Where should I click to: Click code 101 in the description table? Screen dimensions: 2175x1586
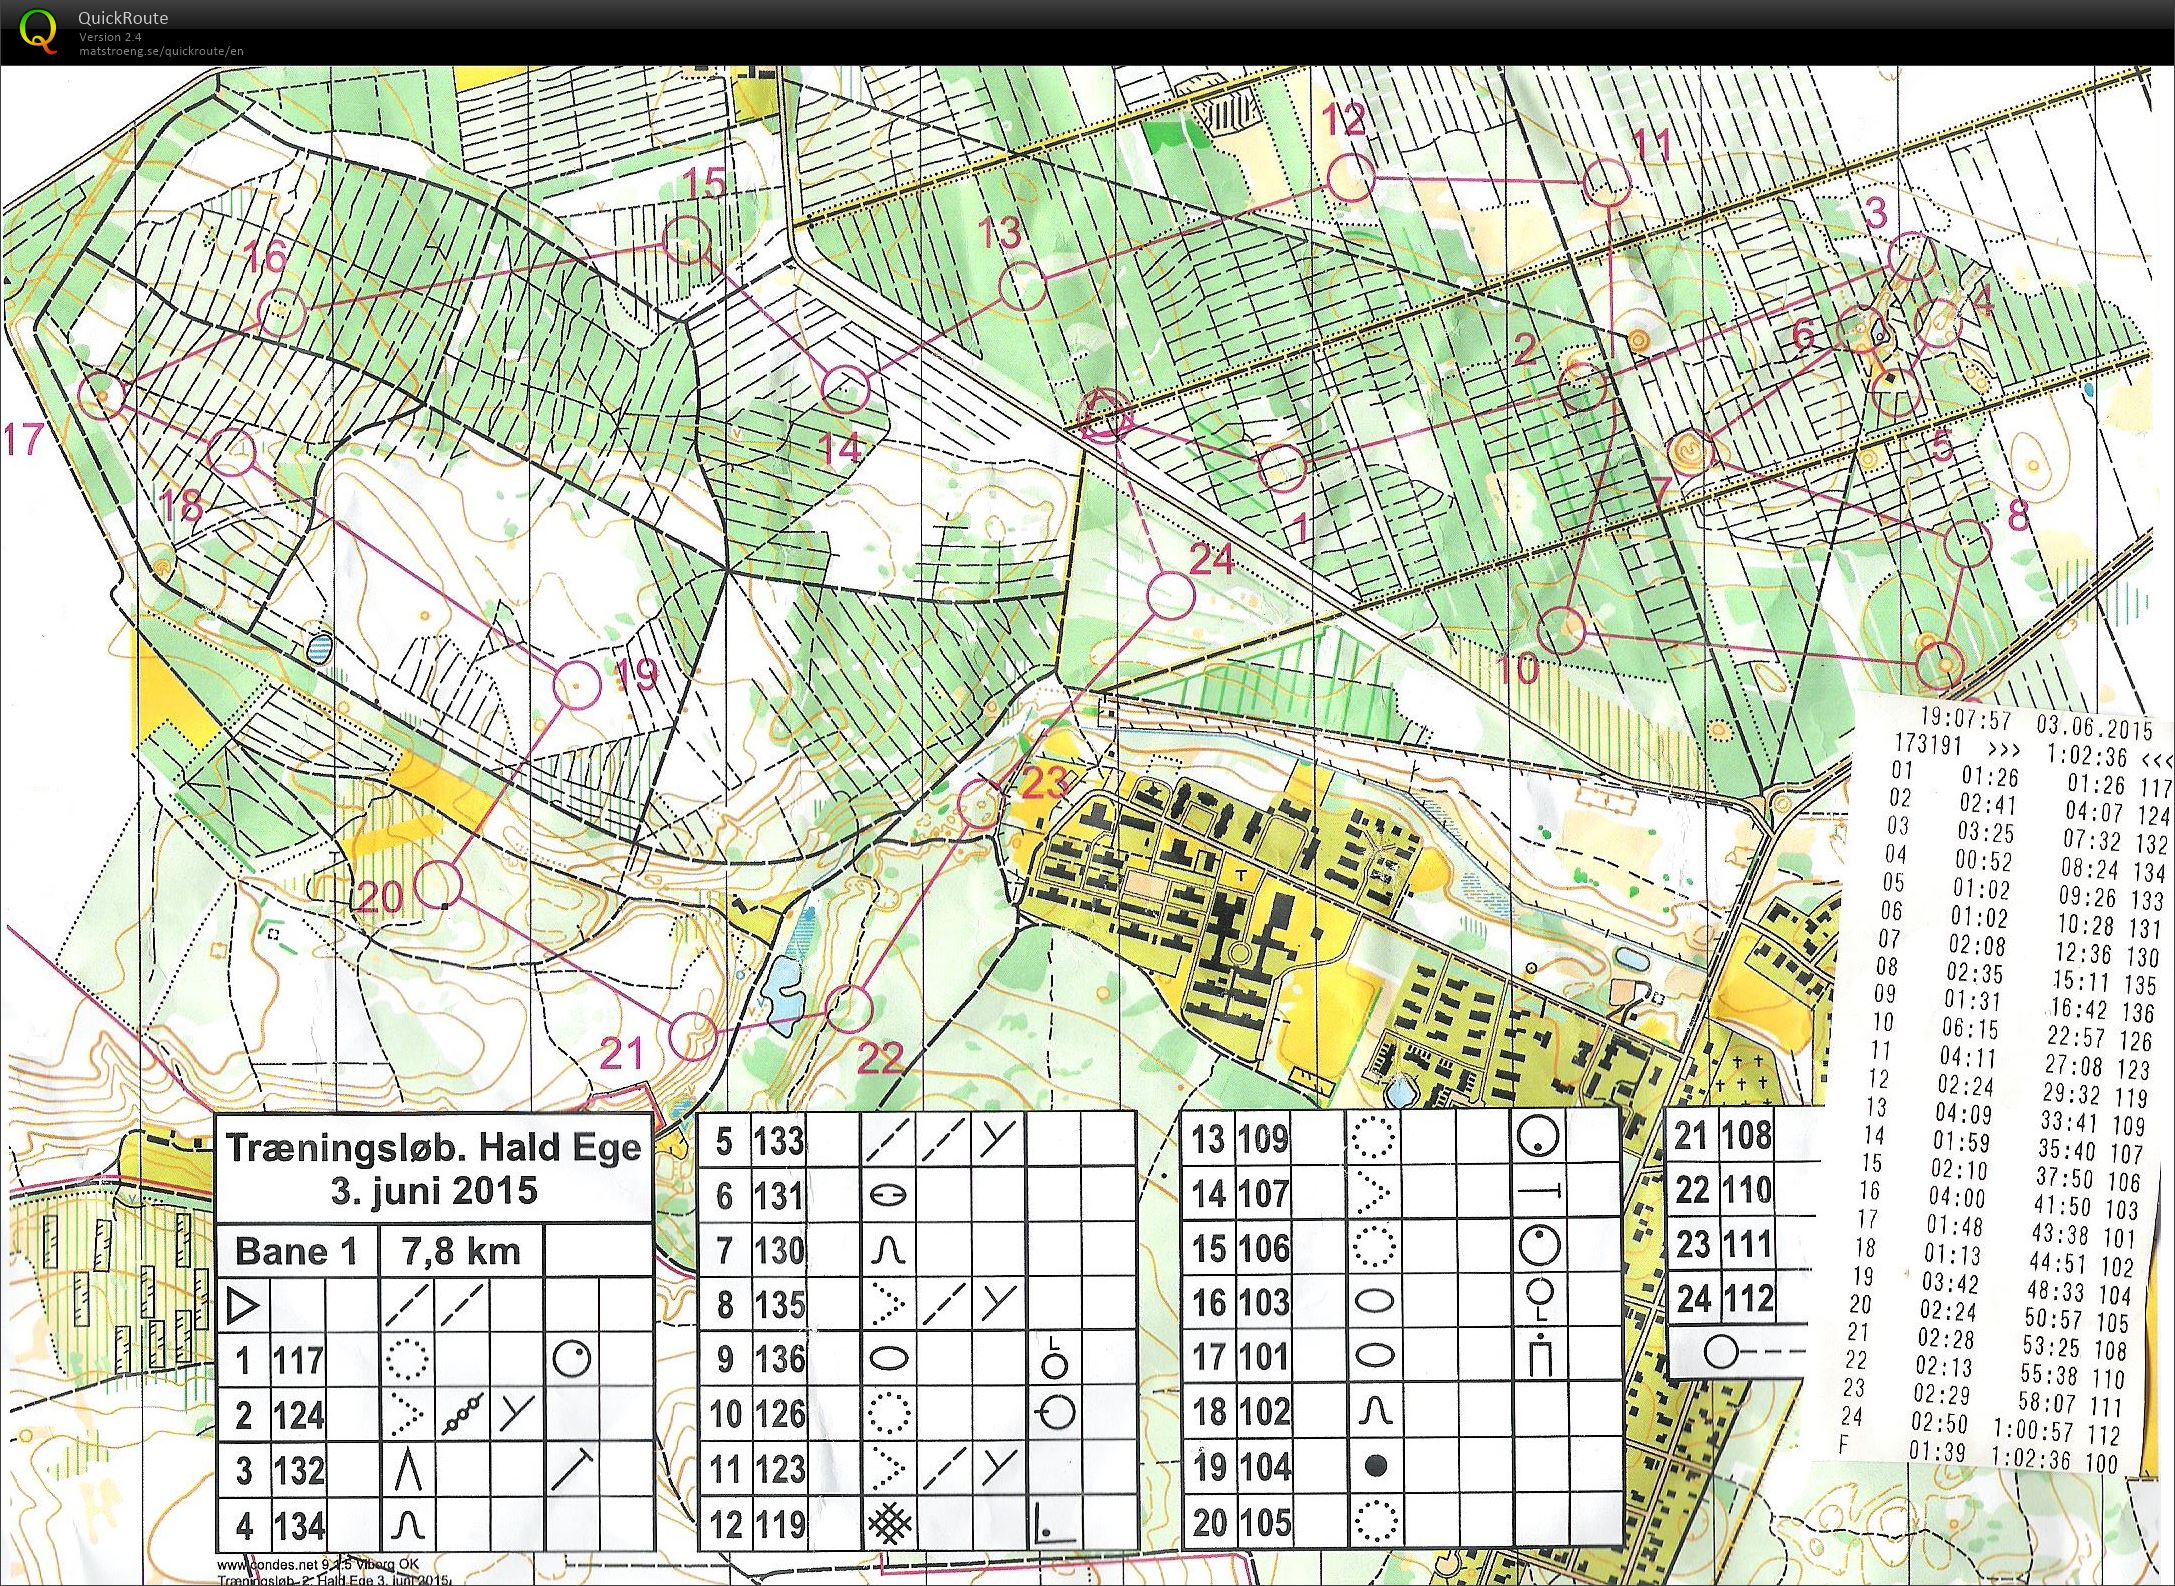pyautogui.click(x=1264, y=1357)
